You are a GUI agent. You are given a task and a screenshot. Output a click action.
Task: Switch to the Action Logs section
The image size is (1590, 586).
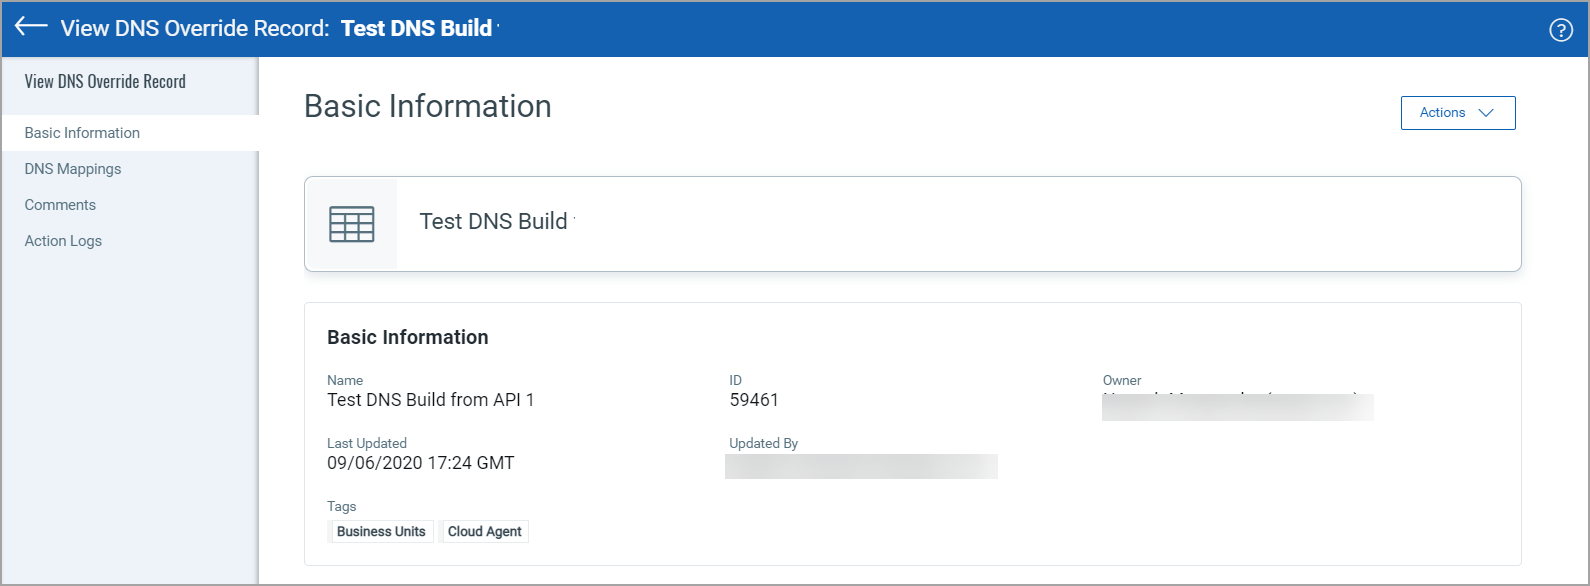63,241
